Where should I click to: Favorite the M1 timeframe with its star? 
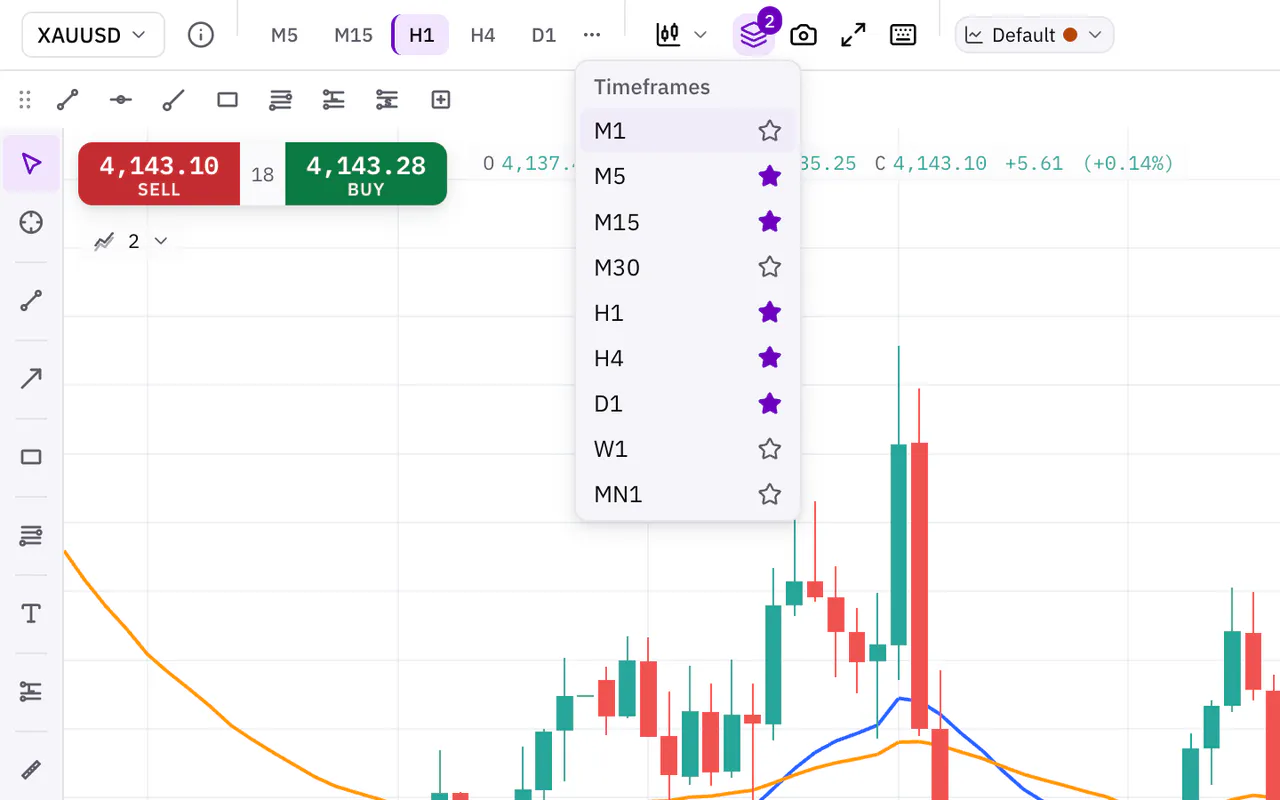769,131
